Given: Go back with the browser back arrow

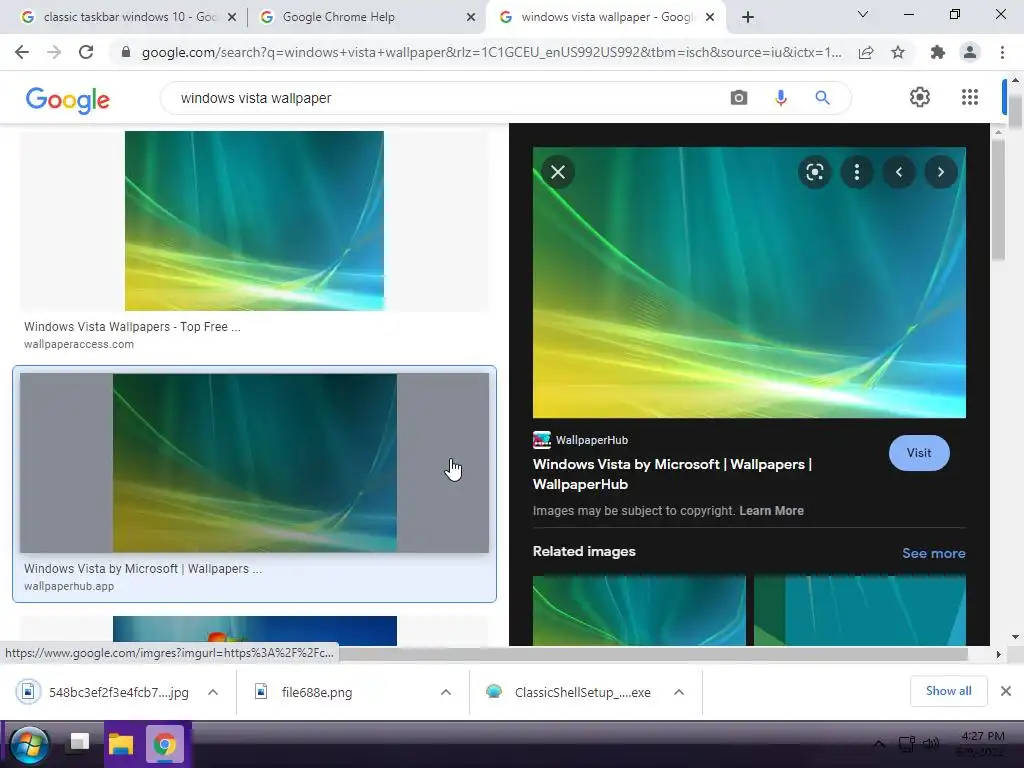Looking at the screenshot, I should (x=22, y=52).
